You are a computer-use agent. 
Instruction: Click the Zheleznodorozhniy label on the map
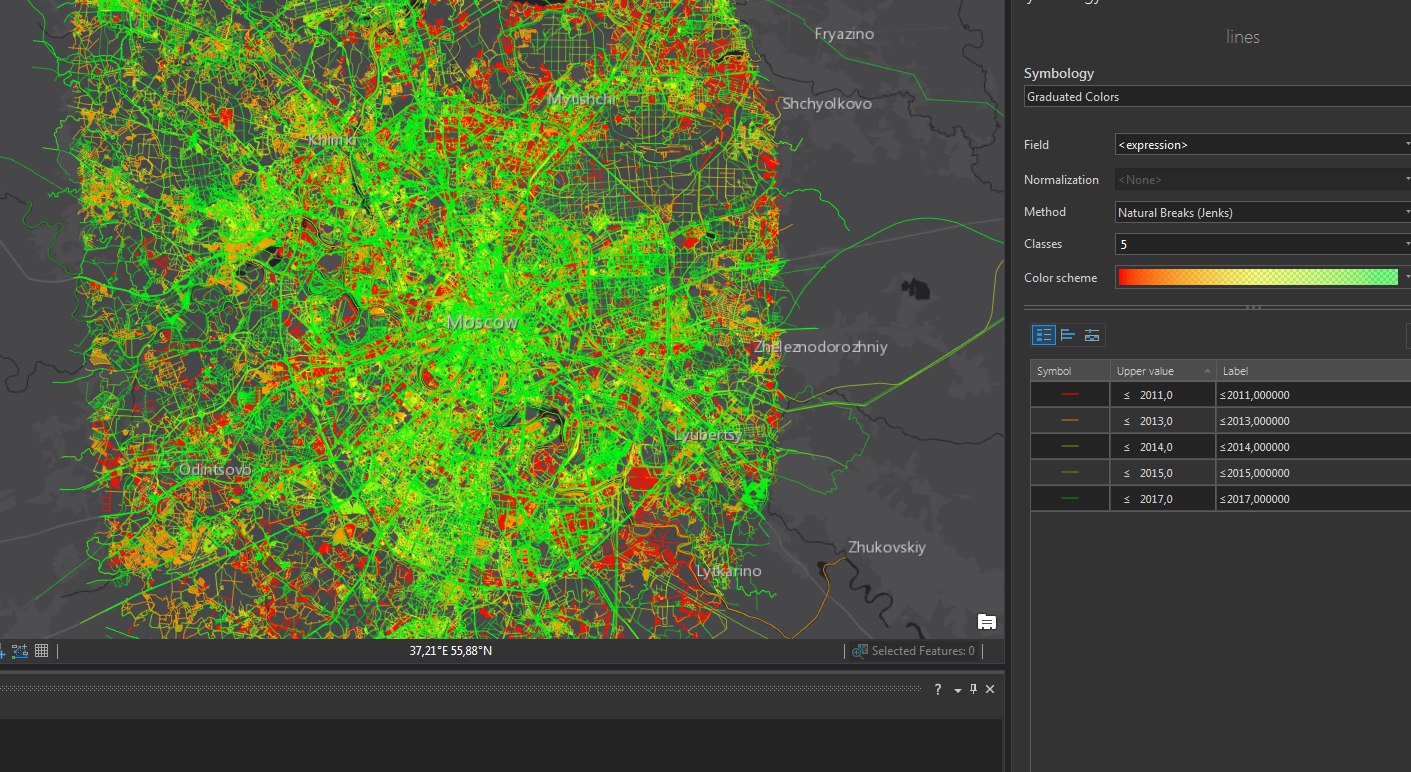[x=821, y=347]
